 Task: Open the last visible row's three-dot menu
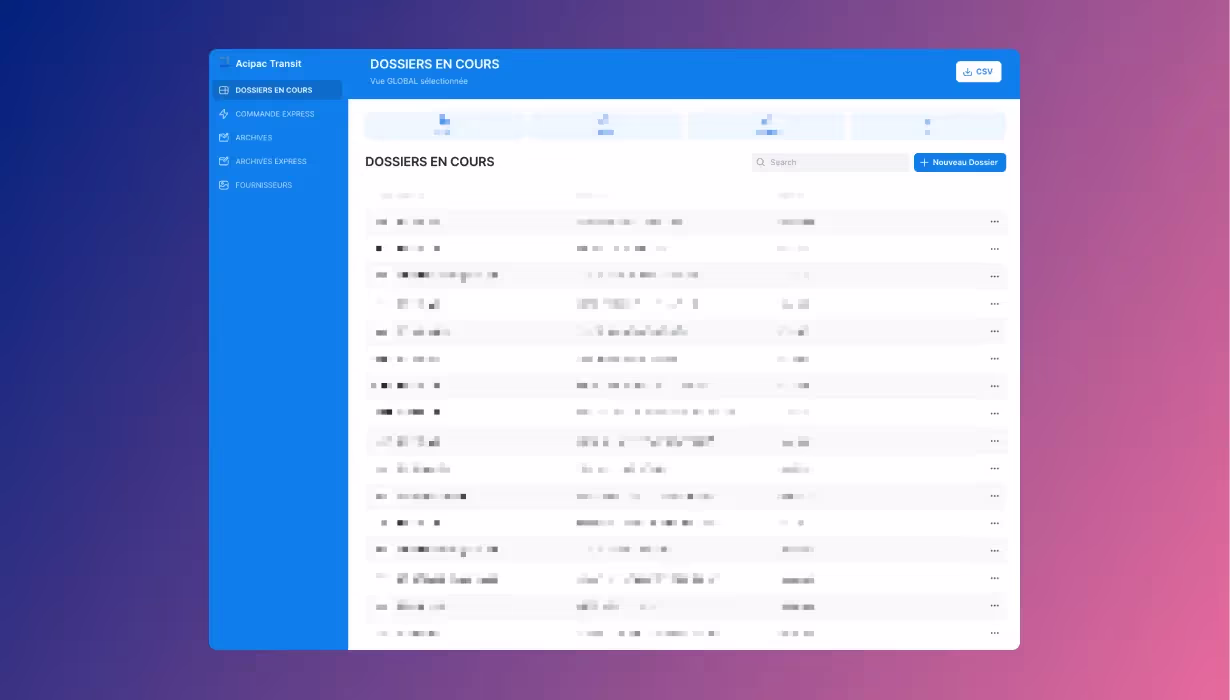(x=994, y=633)
